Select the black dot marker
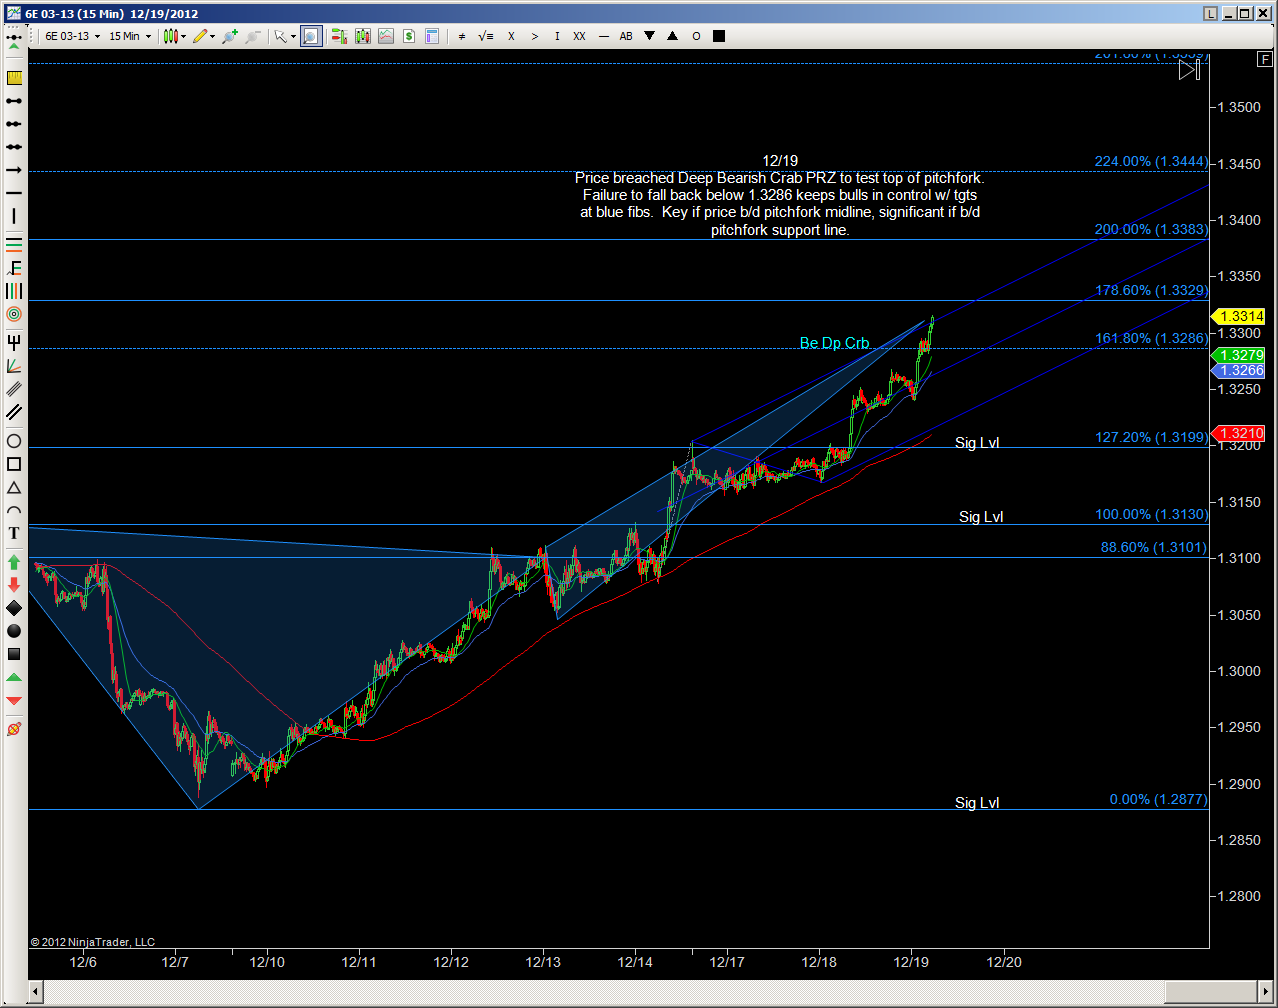The image size is (1278, 1008). [x=14, y=631]
